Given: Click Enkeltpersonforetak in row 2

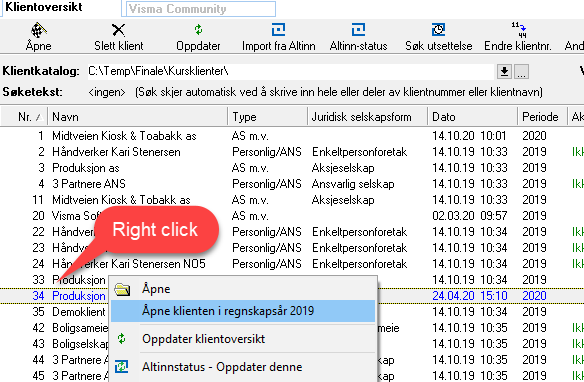Looking at the screenshot, I should (x=359, y=152).
